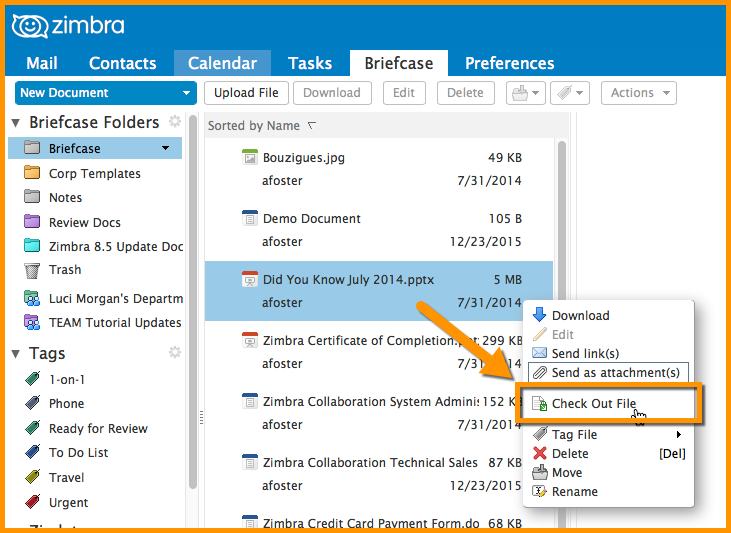Screen dimensions: 731x533
Task: Open the Tags gear options
Action: click(175, 352)
